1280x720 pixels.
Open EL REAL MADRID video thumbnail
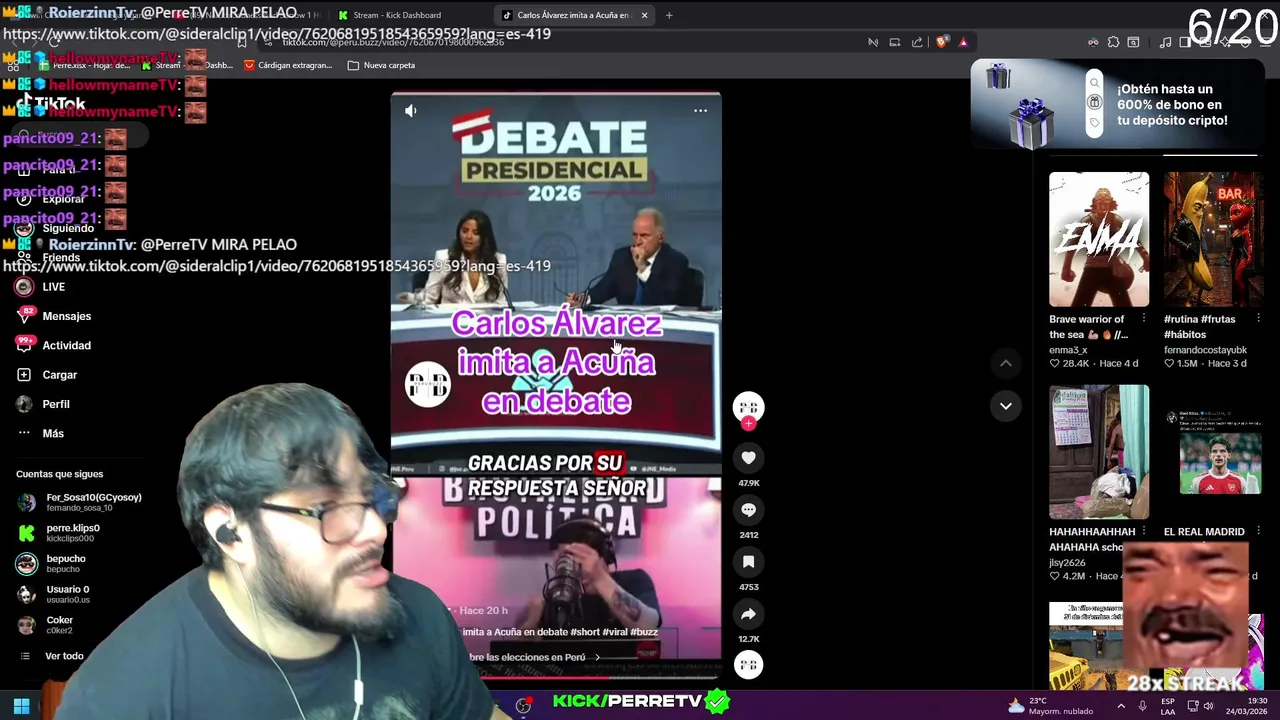coord(1213,452)
